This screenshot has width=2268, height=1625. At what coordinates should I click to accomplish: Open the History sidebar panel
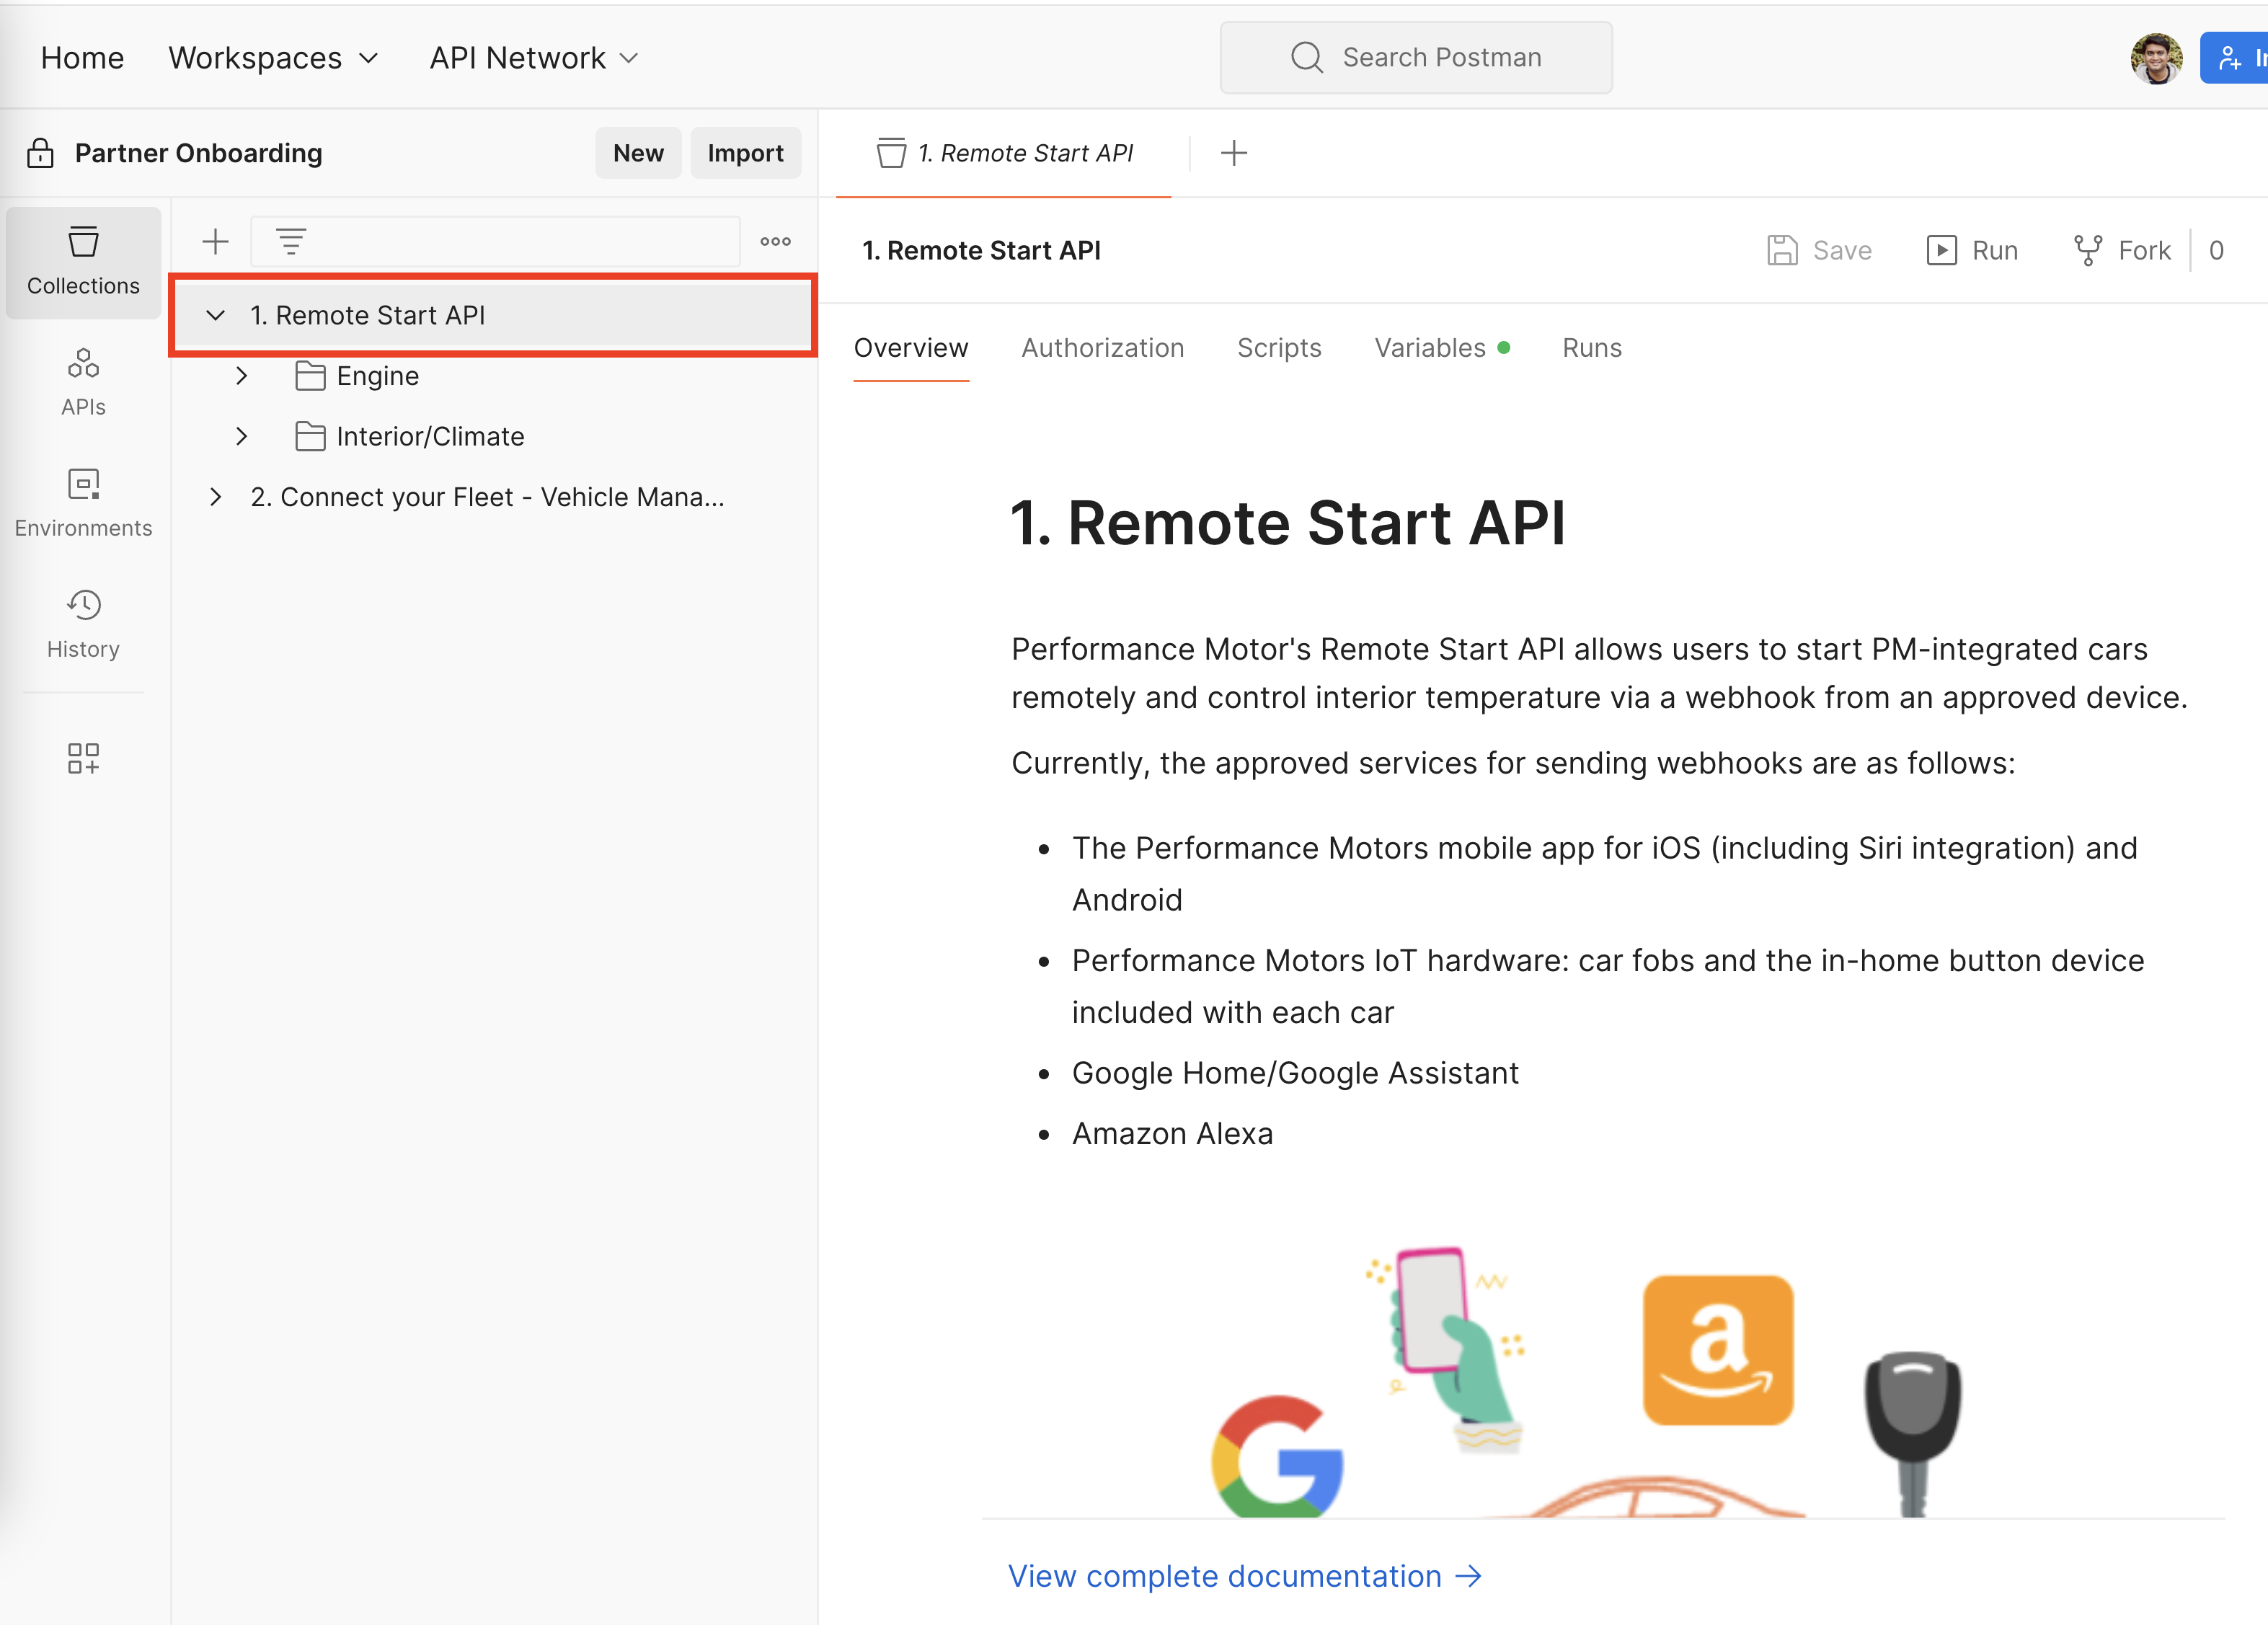[x=83, y=625]
